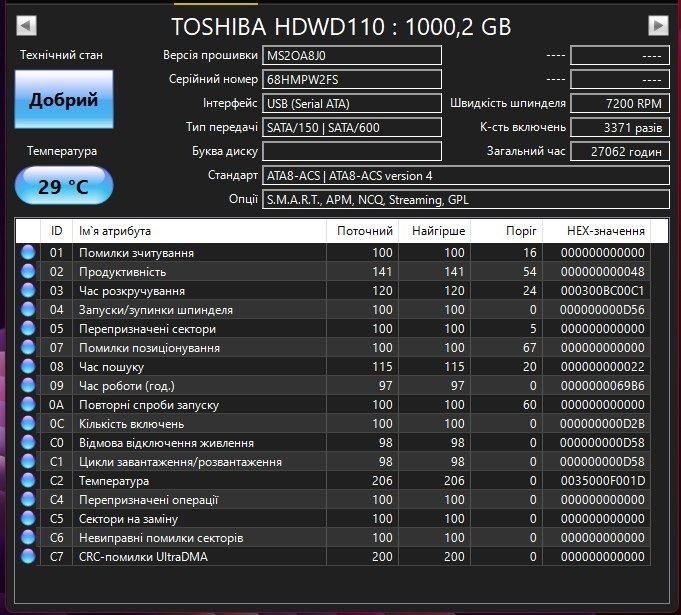Click status icon for Температура attribute row

[x=28, y=480]
